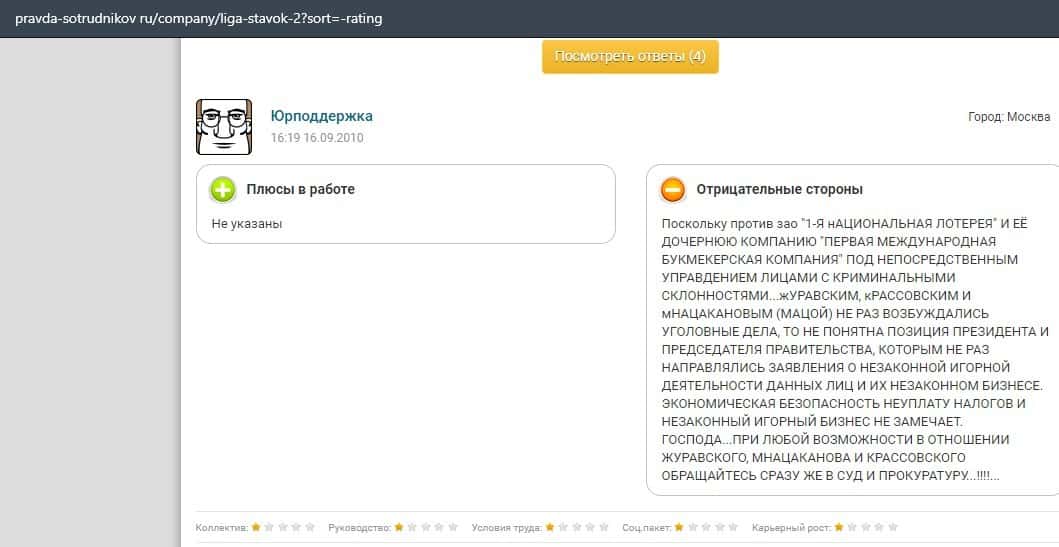Click the "Плюсы в работе" heading
The image size is (1059, 547).
click(x=300, y=189)
